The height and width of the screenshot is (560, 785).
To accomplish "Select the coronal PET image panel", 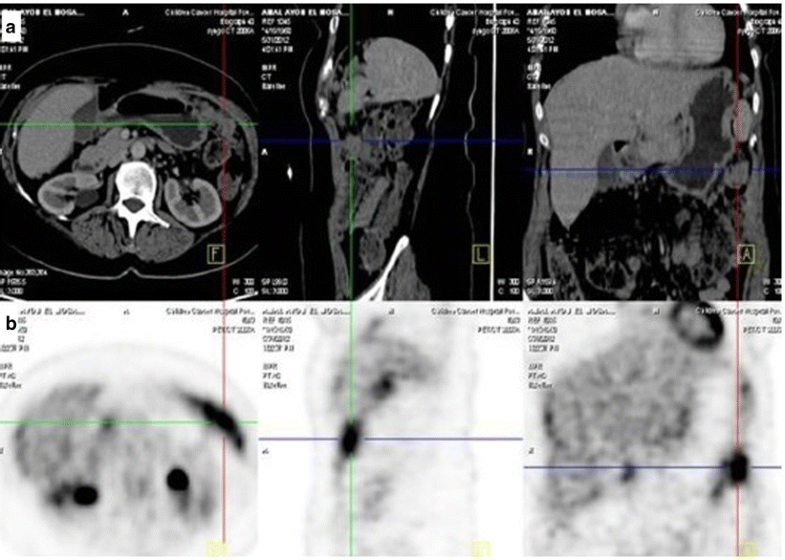I will click(652, 430).
